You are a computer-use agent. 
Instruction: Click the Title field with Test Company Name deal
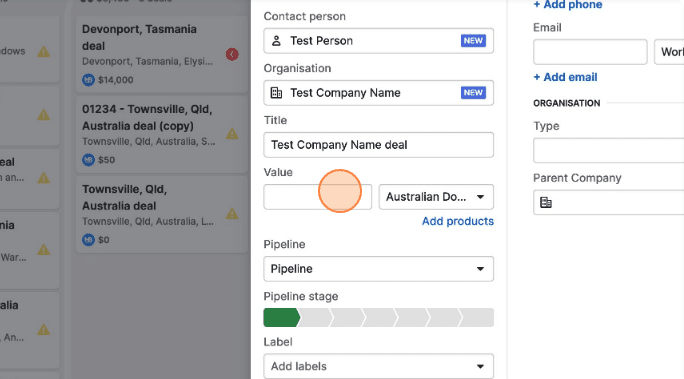379,145
